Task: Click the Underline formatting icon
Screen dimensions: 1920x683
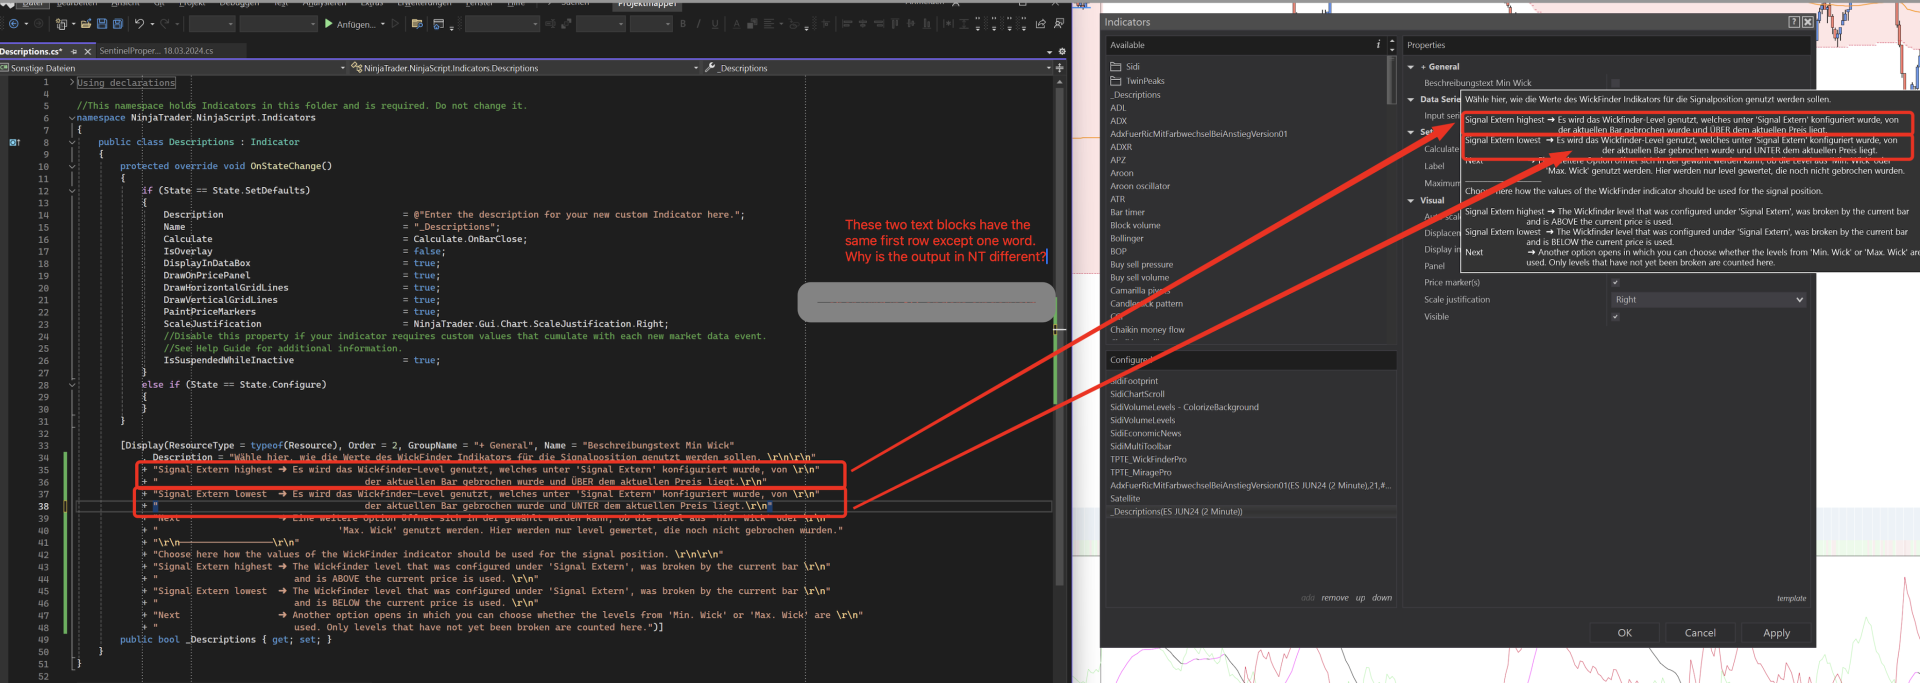Action: click(715, 24)
